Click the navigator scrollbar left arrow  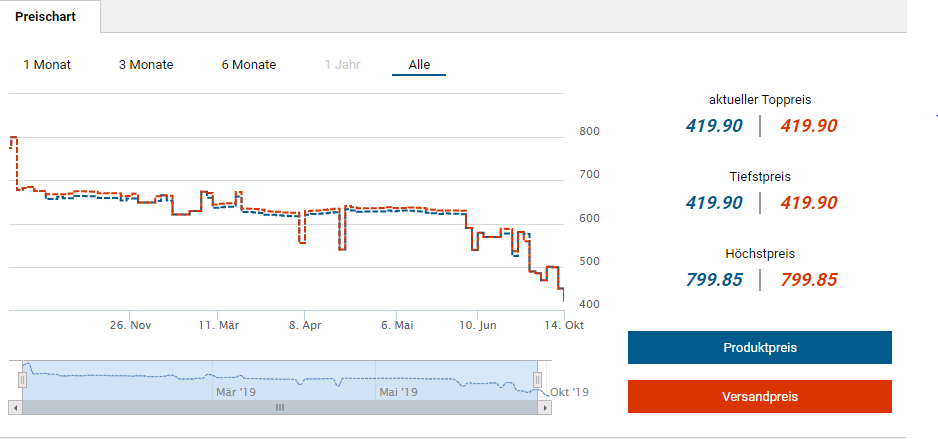[14, 408]
